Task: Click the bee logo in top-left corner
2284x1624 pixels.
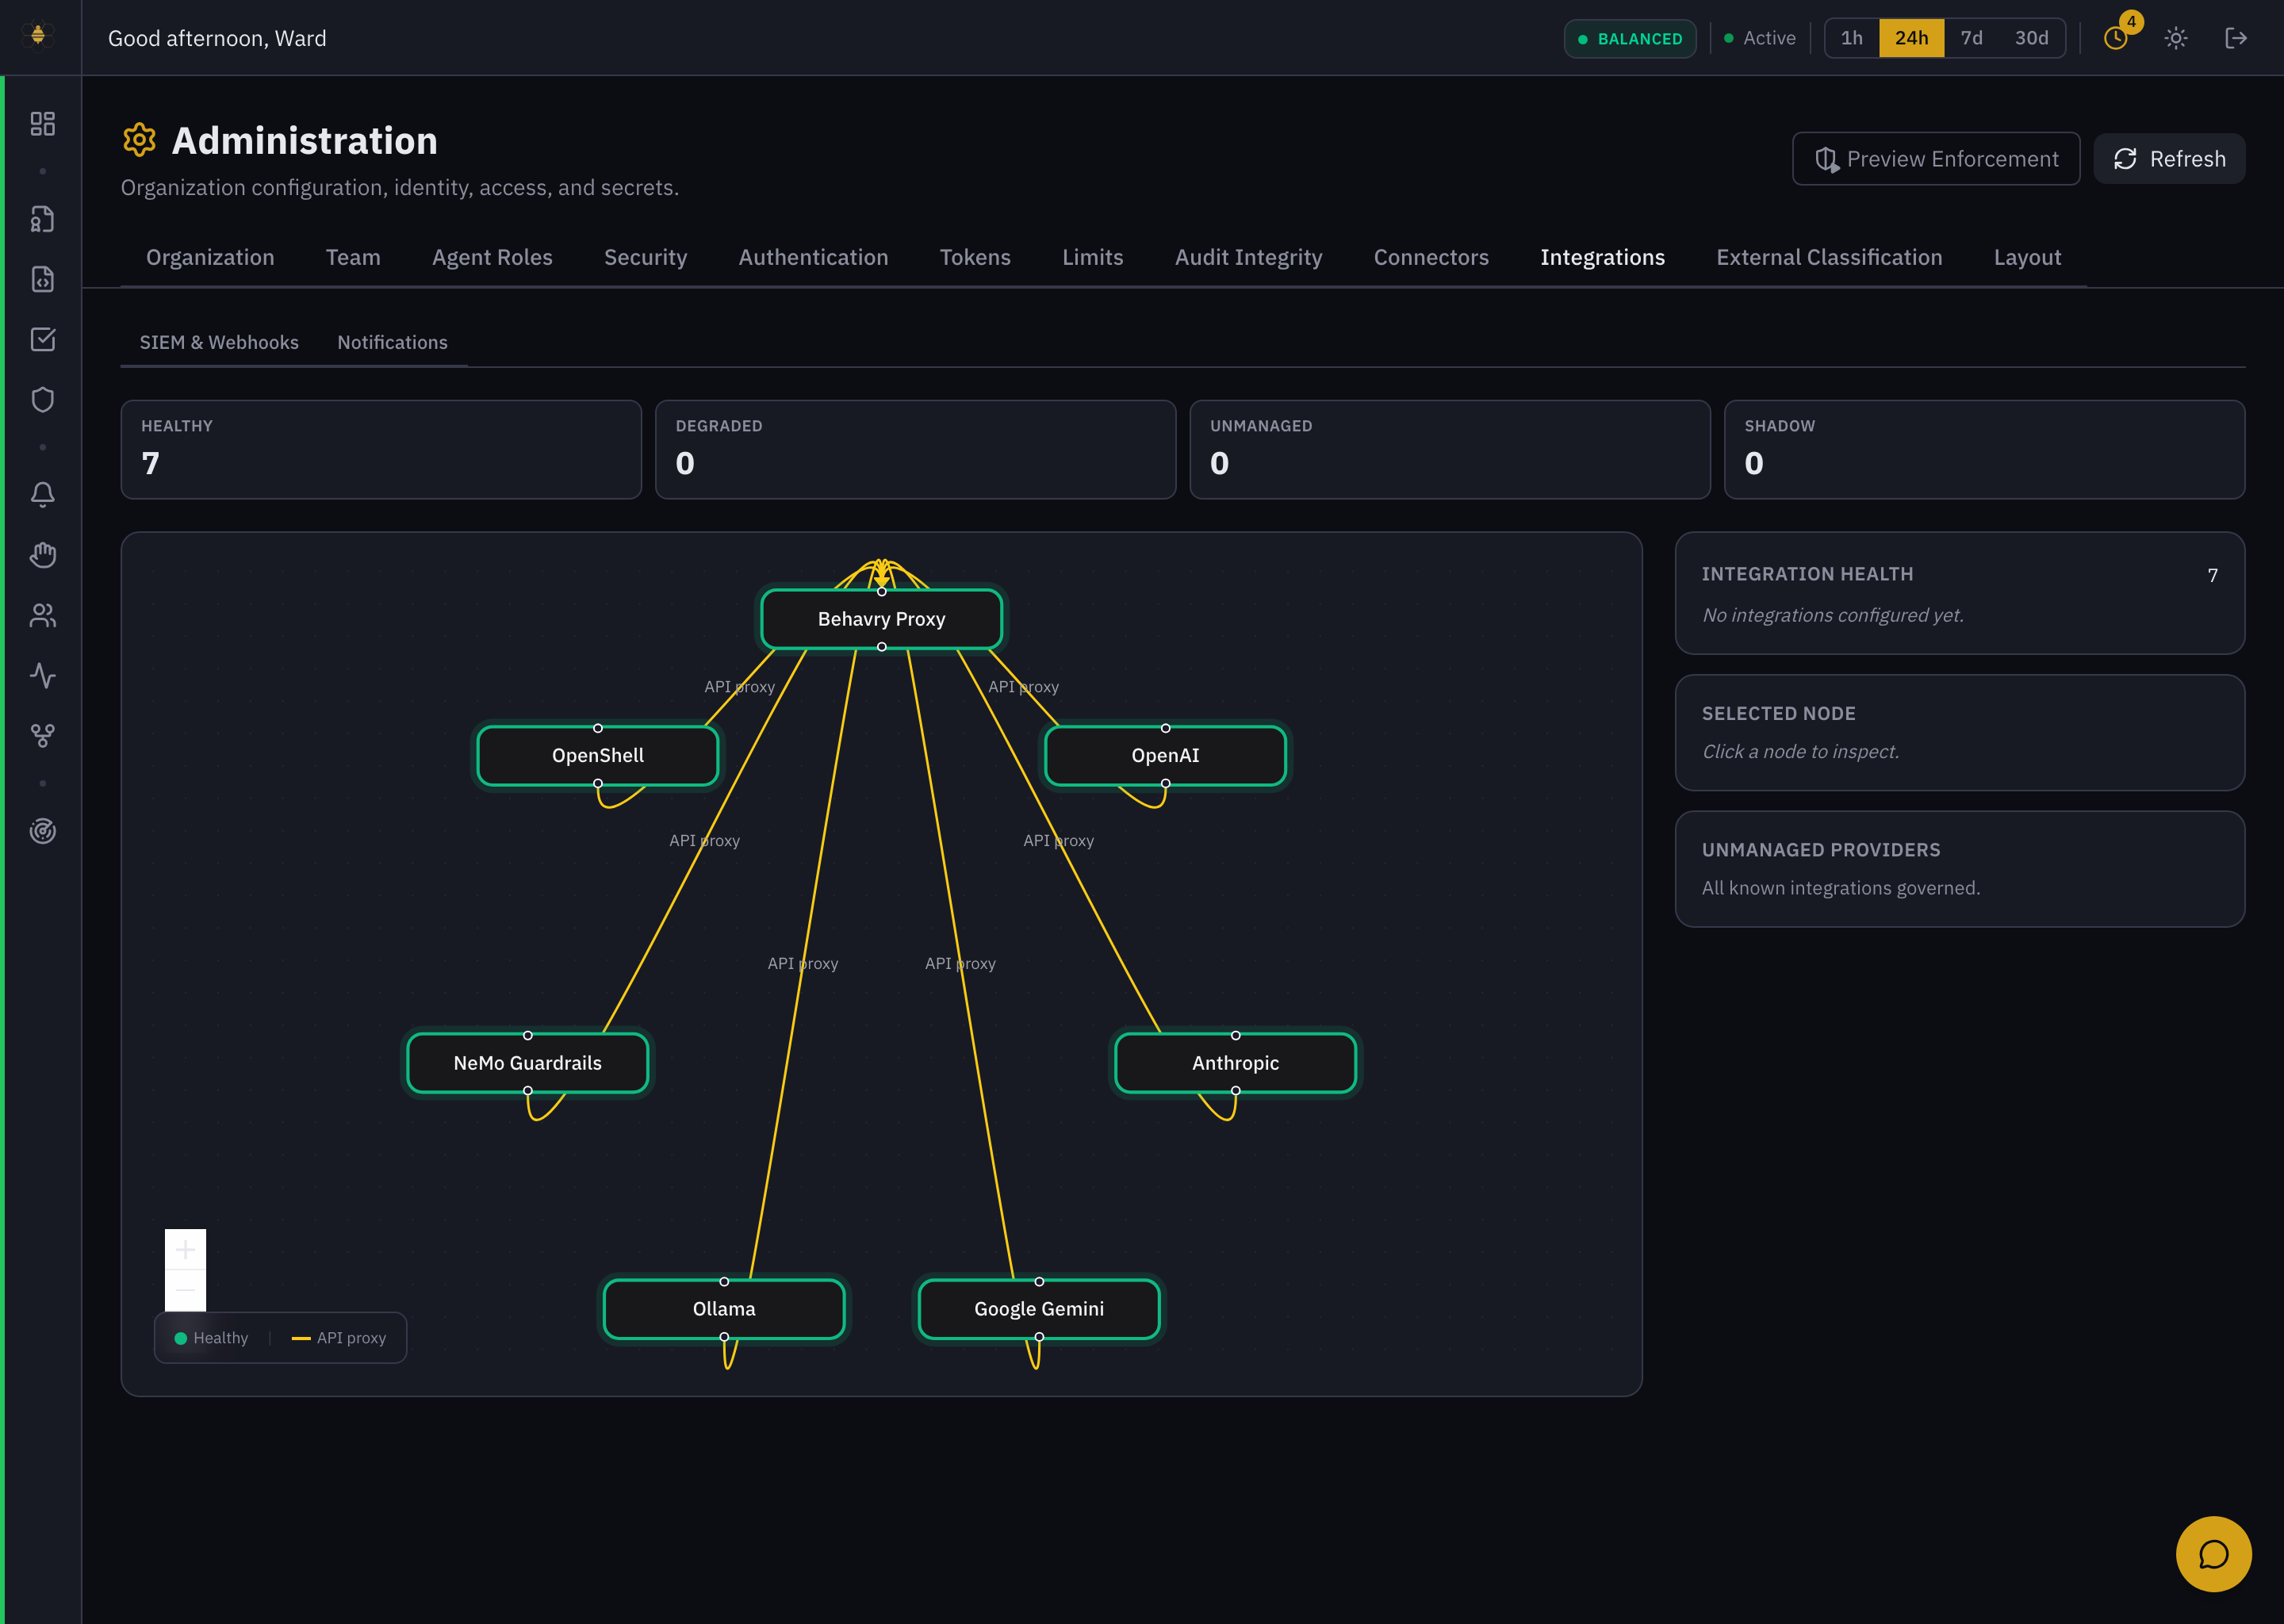Action: pyautogui.click(x=38, y=36)
